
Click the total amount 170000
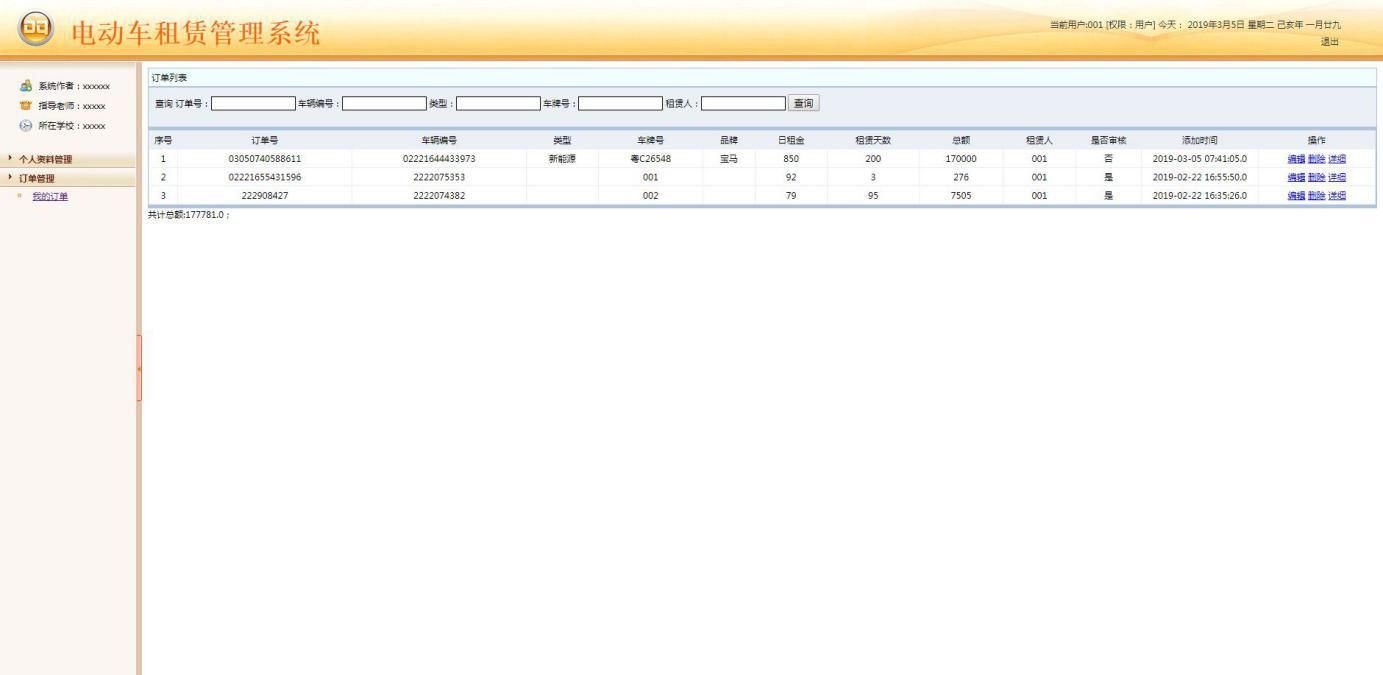click(960, 158)
